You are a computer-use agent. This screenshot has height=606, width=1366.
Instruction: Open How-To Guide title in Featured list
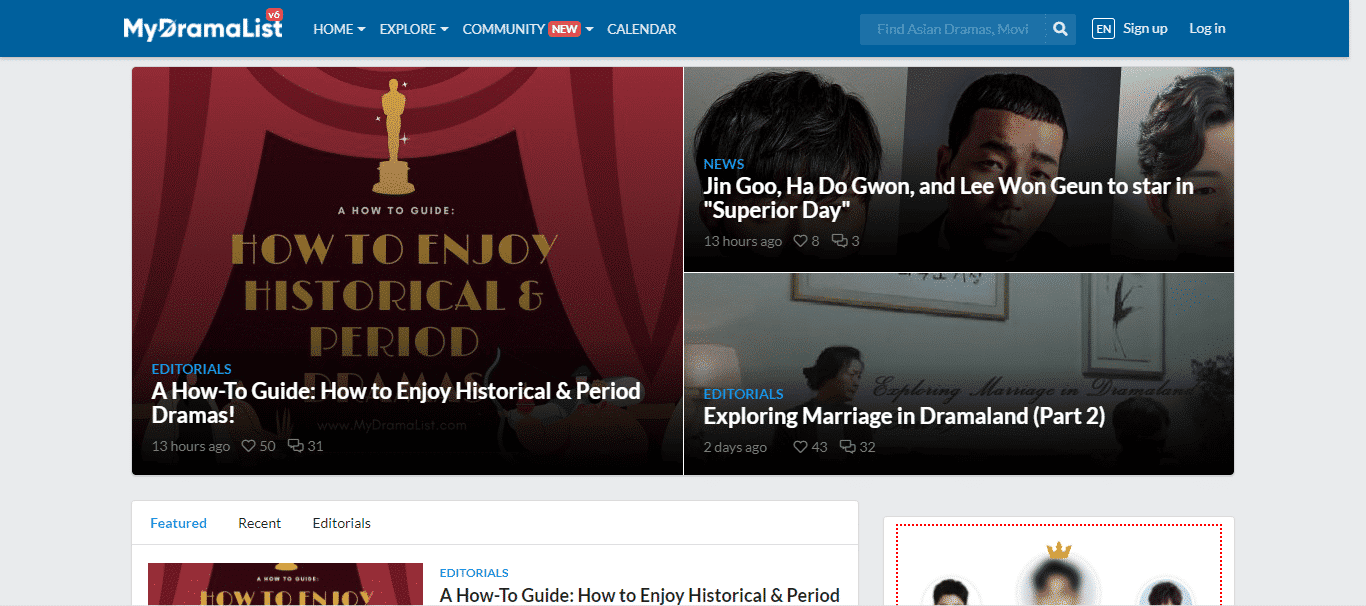(x=639, y=595)
